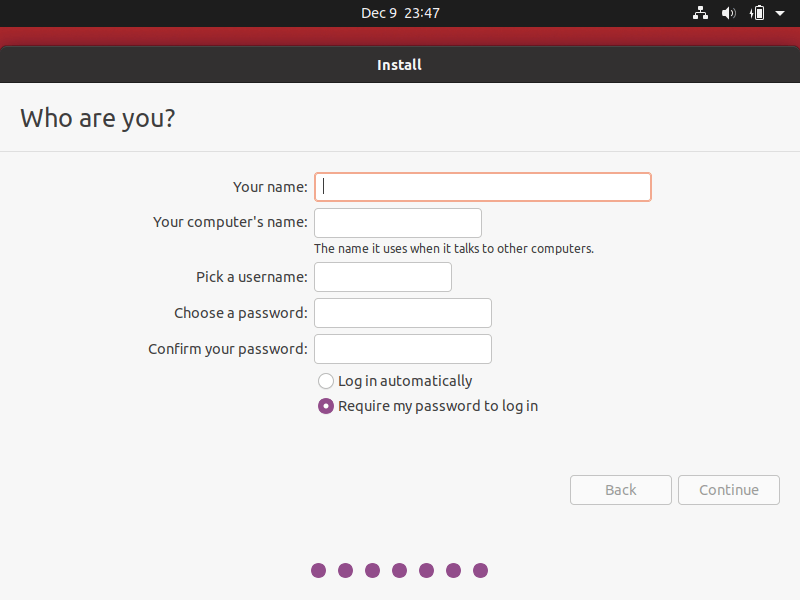800x600 pixels.
Task: Click the Confirm your password field
Action: (403, 349)
